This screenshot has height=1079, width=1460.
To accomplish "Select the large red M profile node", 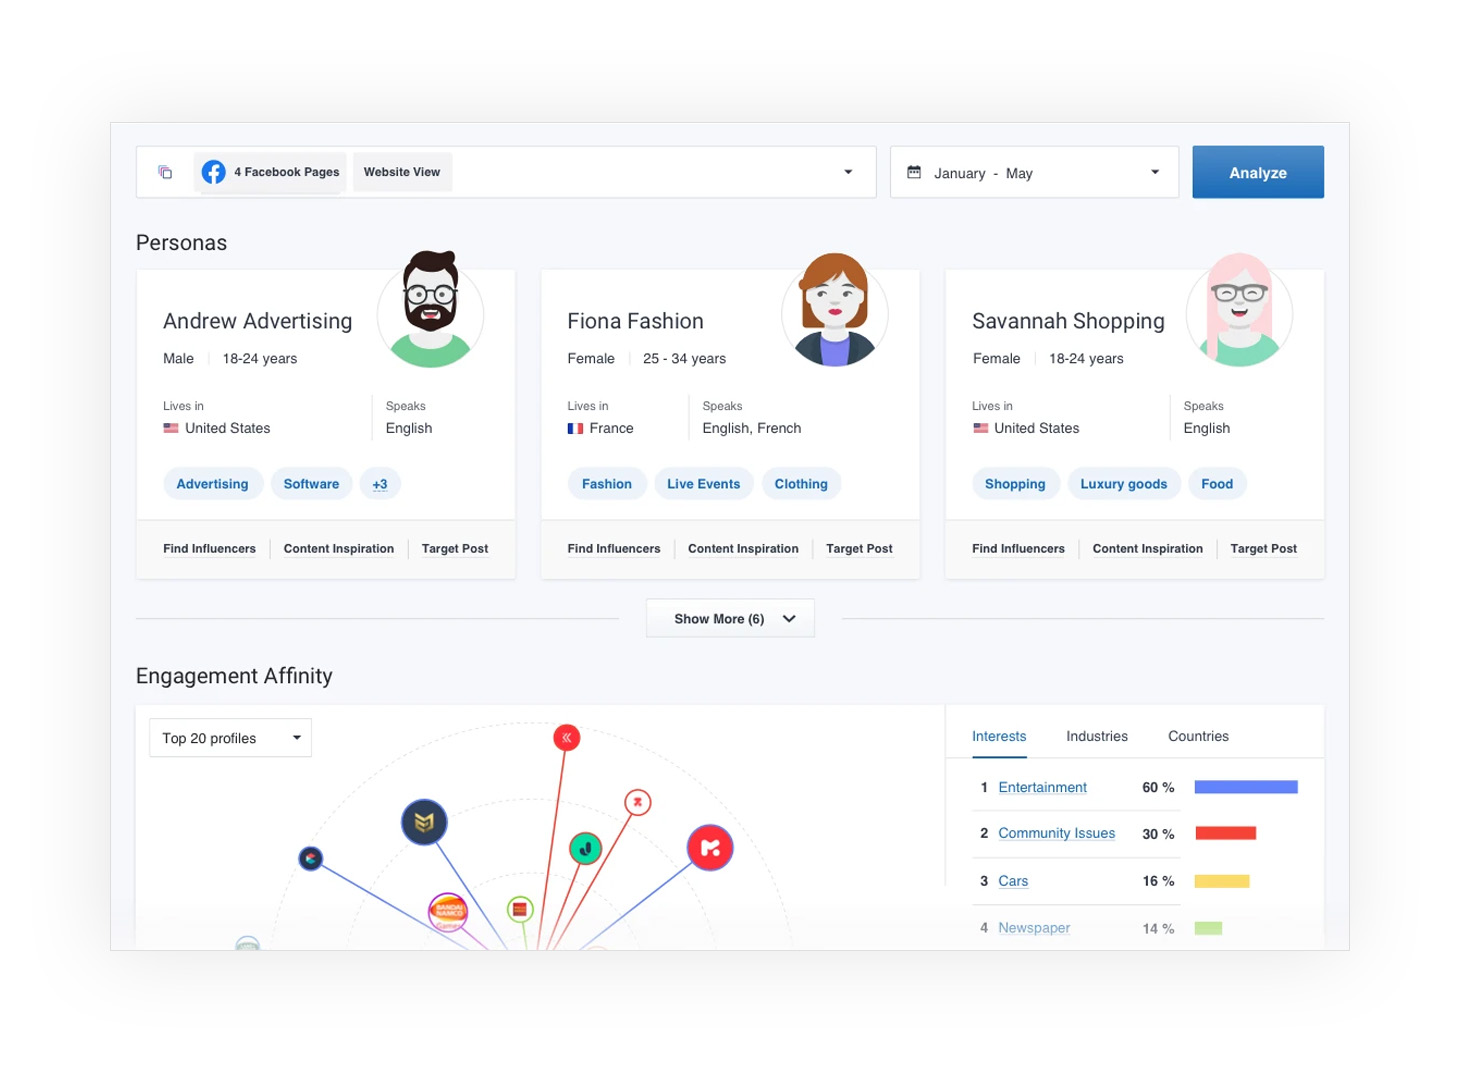I will pos(710,848).
